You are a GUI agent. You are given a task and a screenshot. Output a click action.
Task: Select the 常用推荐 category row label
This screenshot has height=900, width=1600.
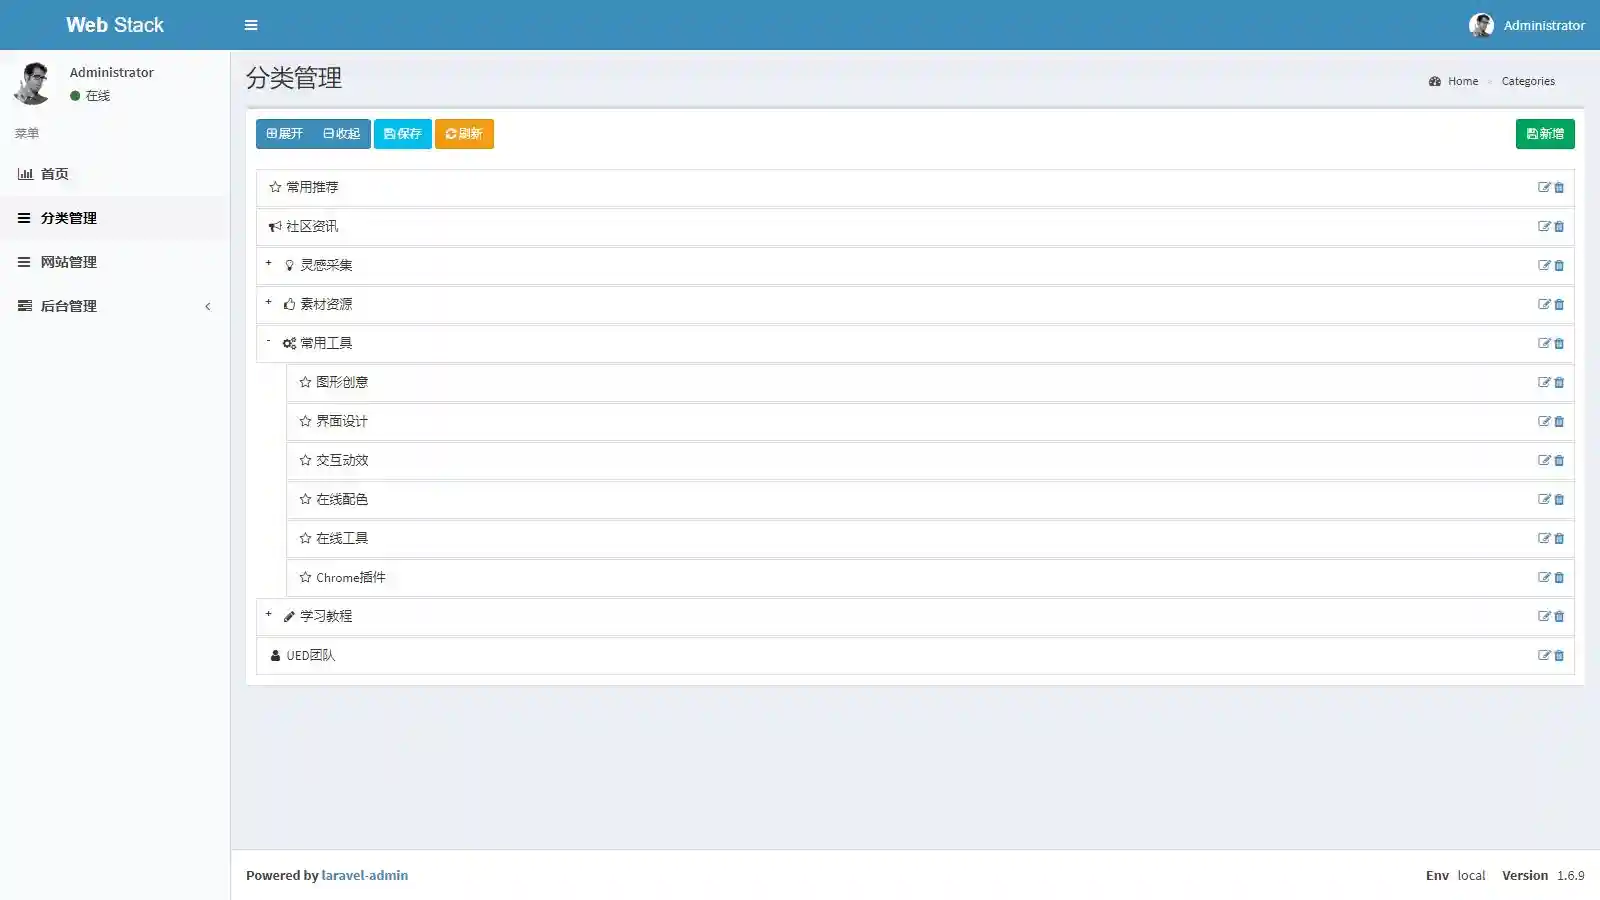312,187
